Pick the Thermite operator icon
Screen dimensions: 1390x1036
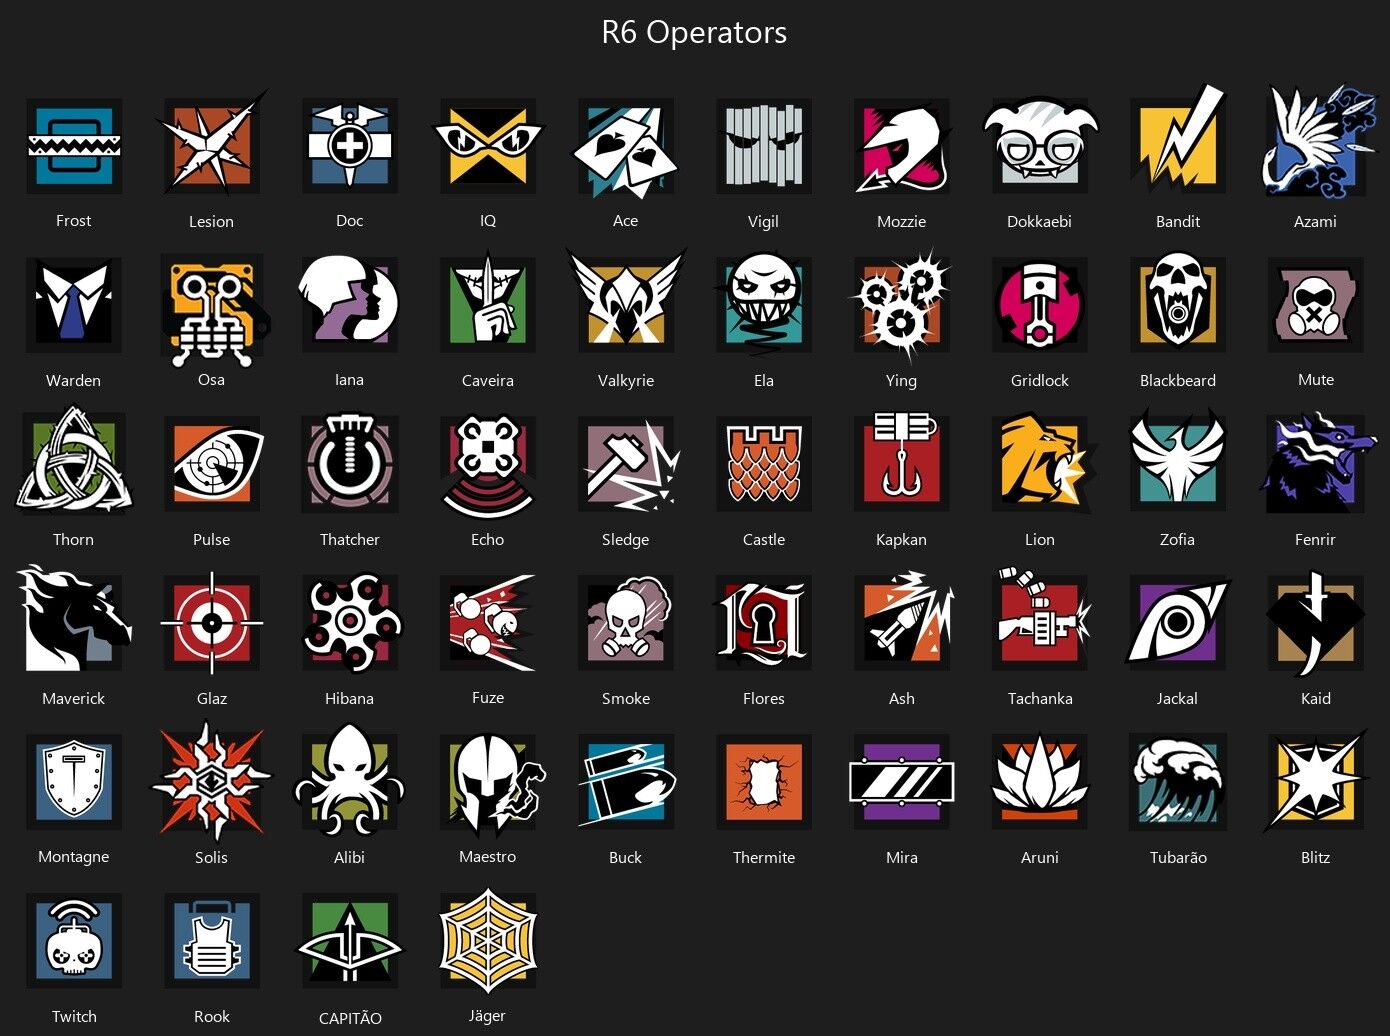tap(764, 782)
